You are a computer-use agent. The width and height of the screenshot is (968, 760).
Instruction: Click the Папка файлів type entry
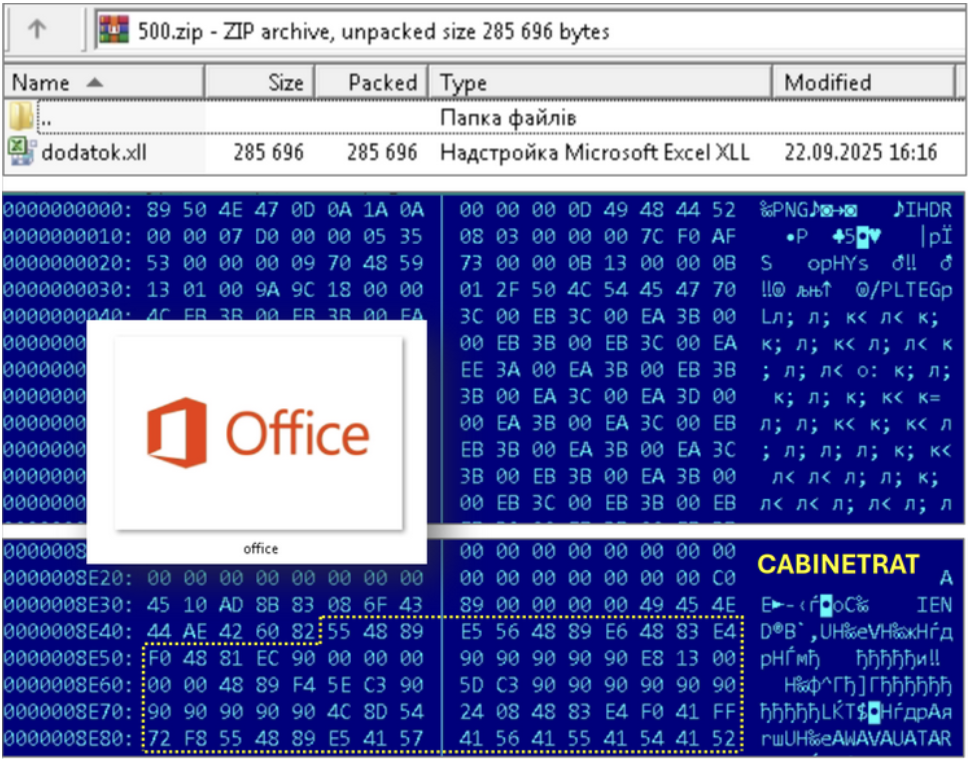(x=507, y=118)
